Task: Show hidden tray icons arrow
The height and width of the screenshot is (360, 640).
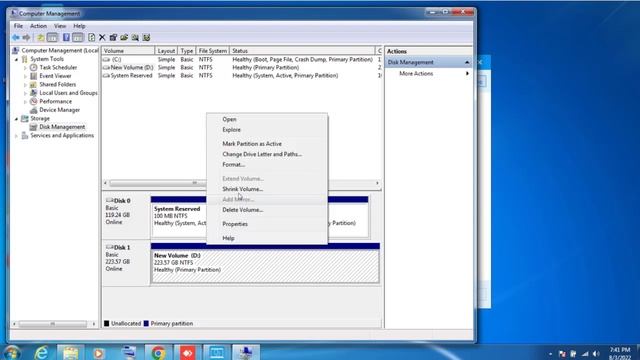Action: click(x=550, y=354)
